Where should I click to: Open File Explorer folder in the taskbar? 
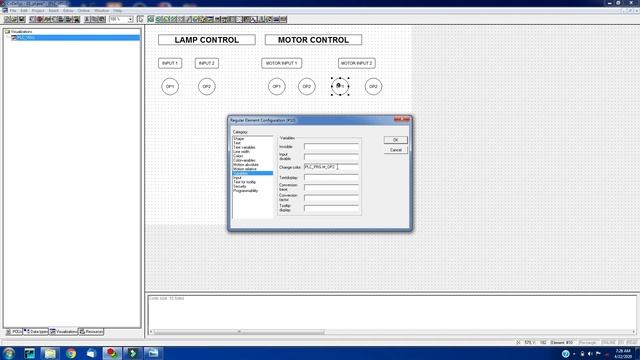point(50,353)
